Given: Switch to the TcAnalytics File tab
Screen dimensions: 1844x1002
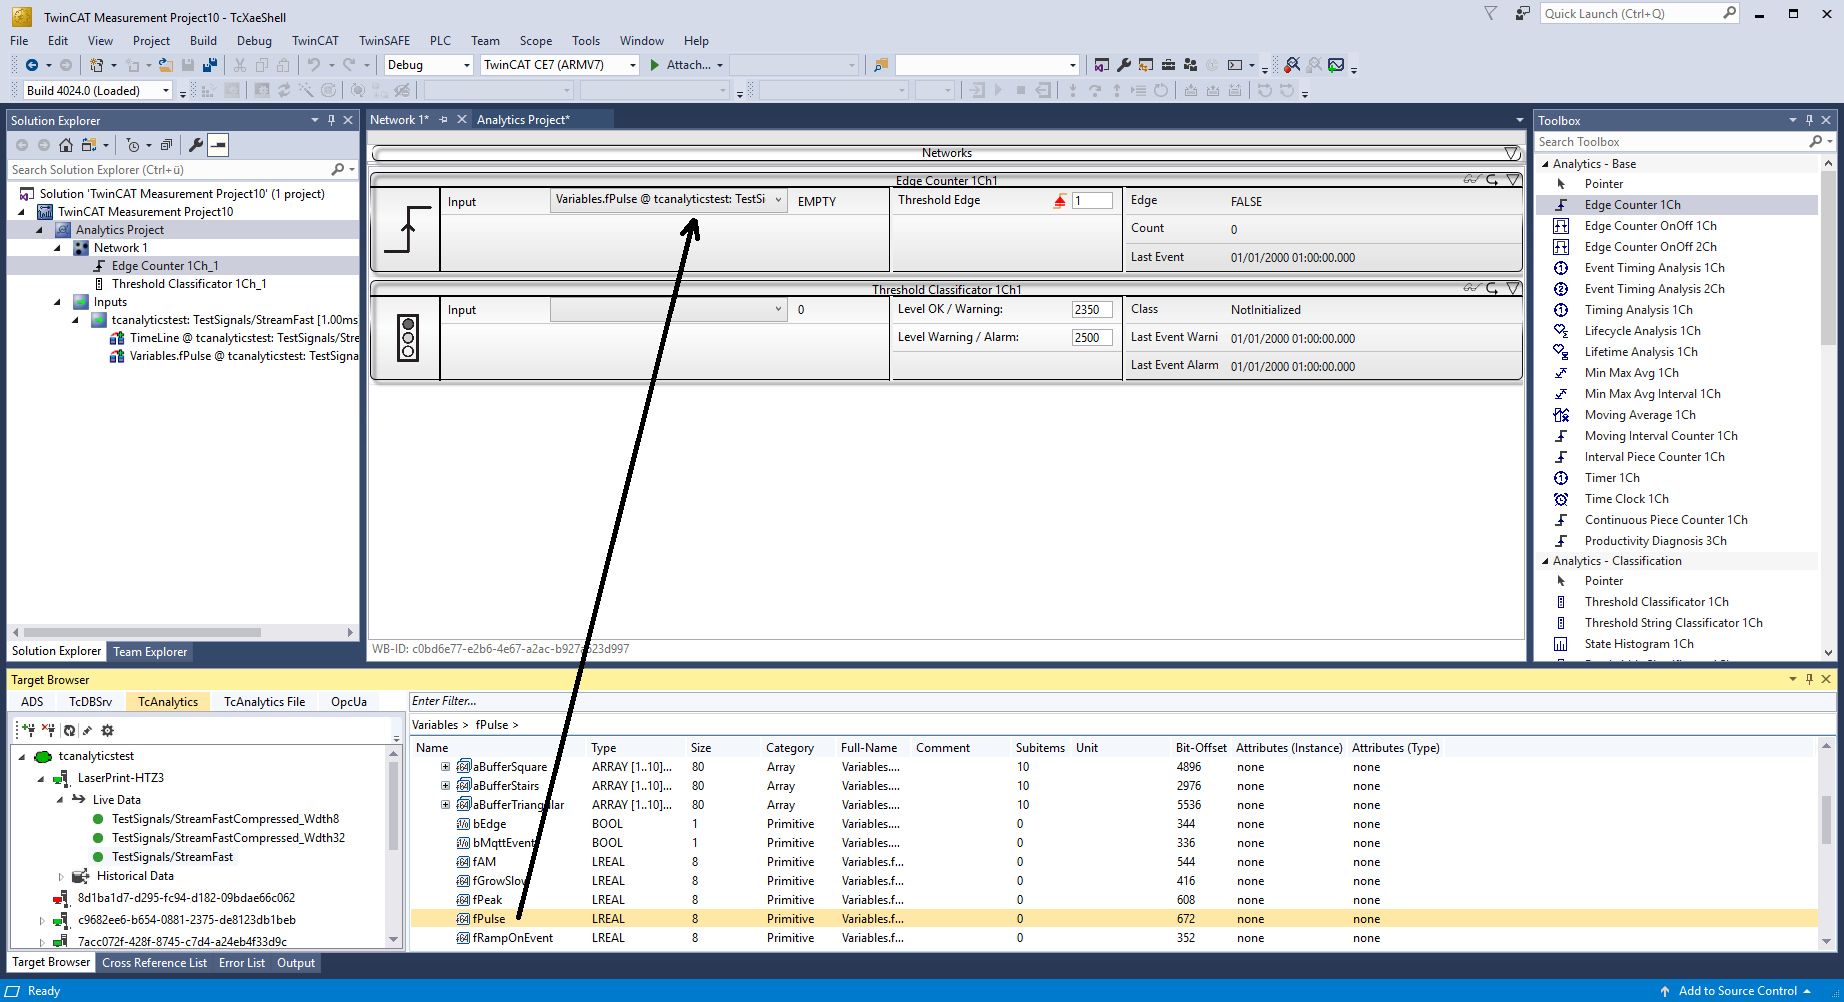Looking at the screenshot, I should click(264, 702).
